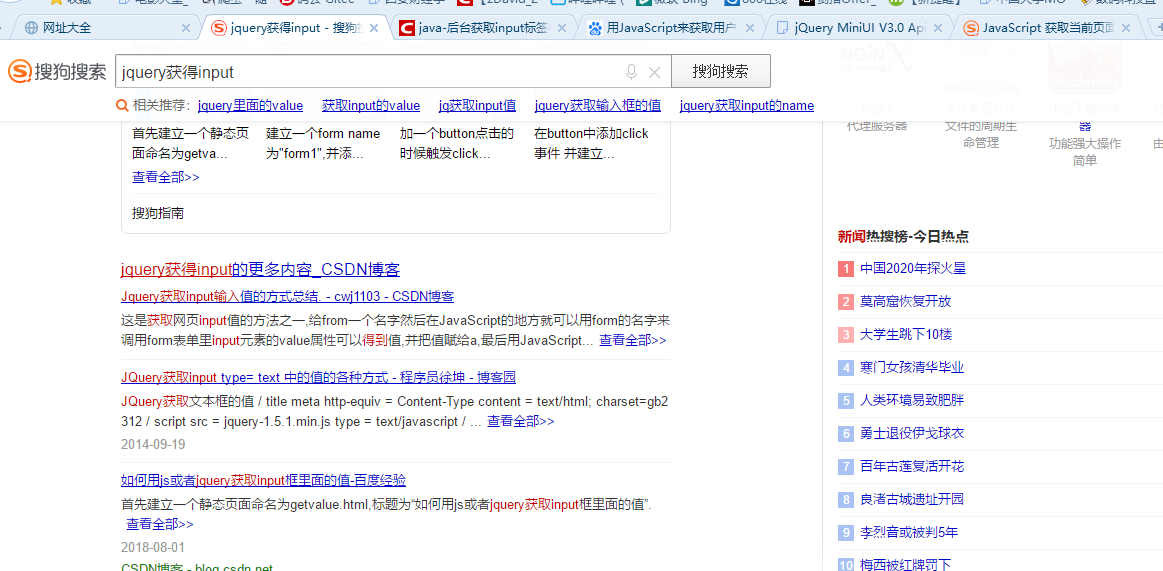Image resolution: width=1163 pixels, height=571 pixels.
Task: Click the ad caption 功能强大操作简单
Action: click(1085, 151)
